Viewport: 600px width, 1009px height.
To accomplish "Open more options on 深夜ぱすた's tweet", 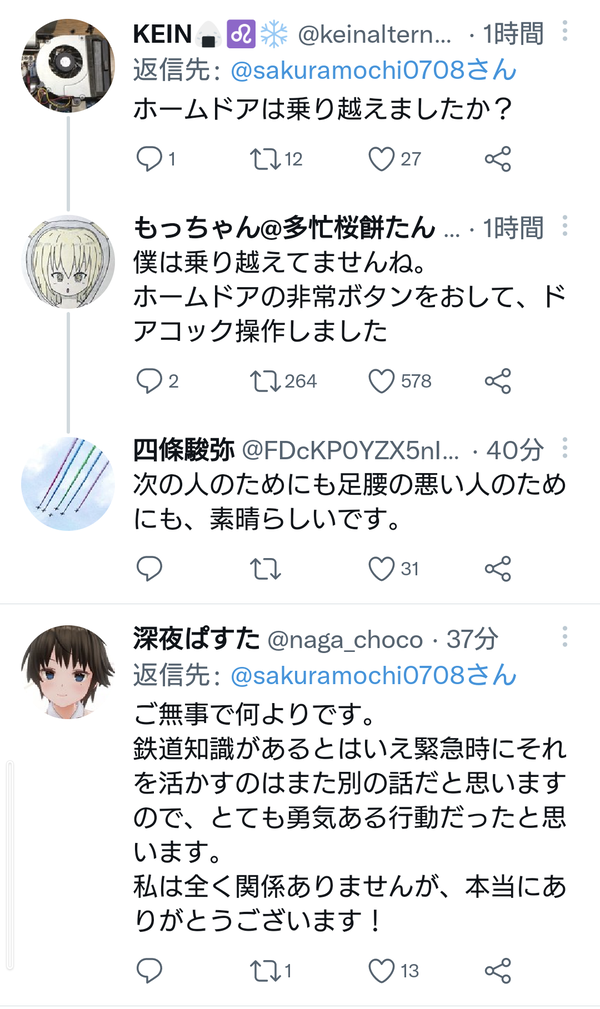I will (565, 636).
